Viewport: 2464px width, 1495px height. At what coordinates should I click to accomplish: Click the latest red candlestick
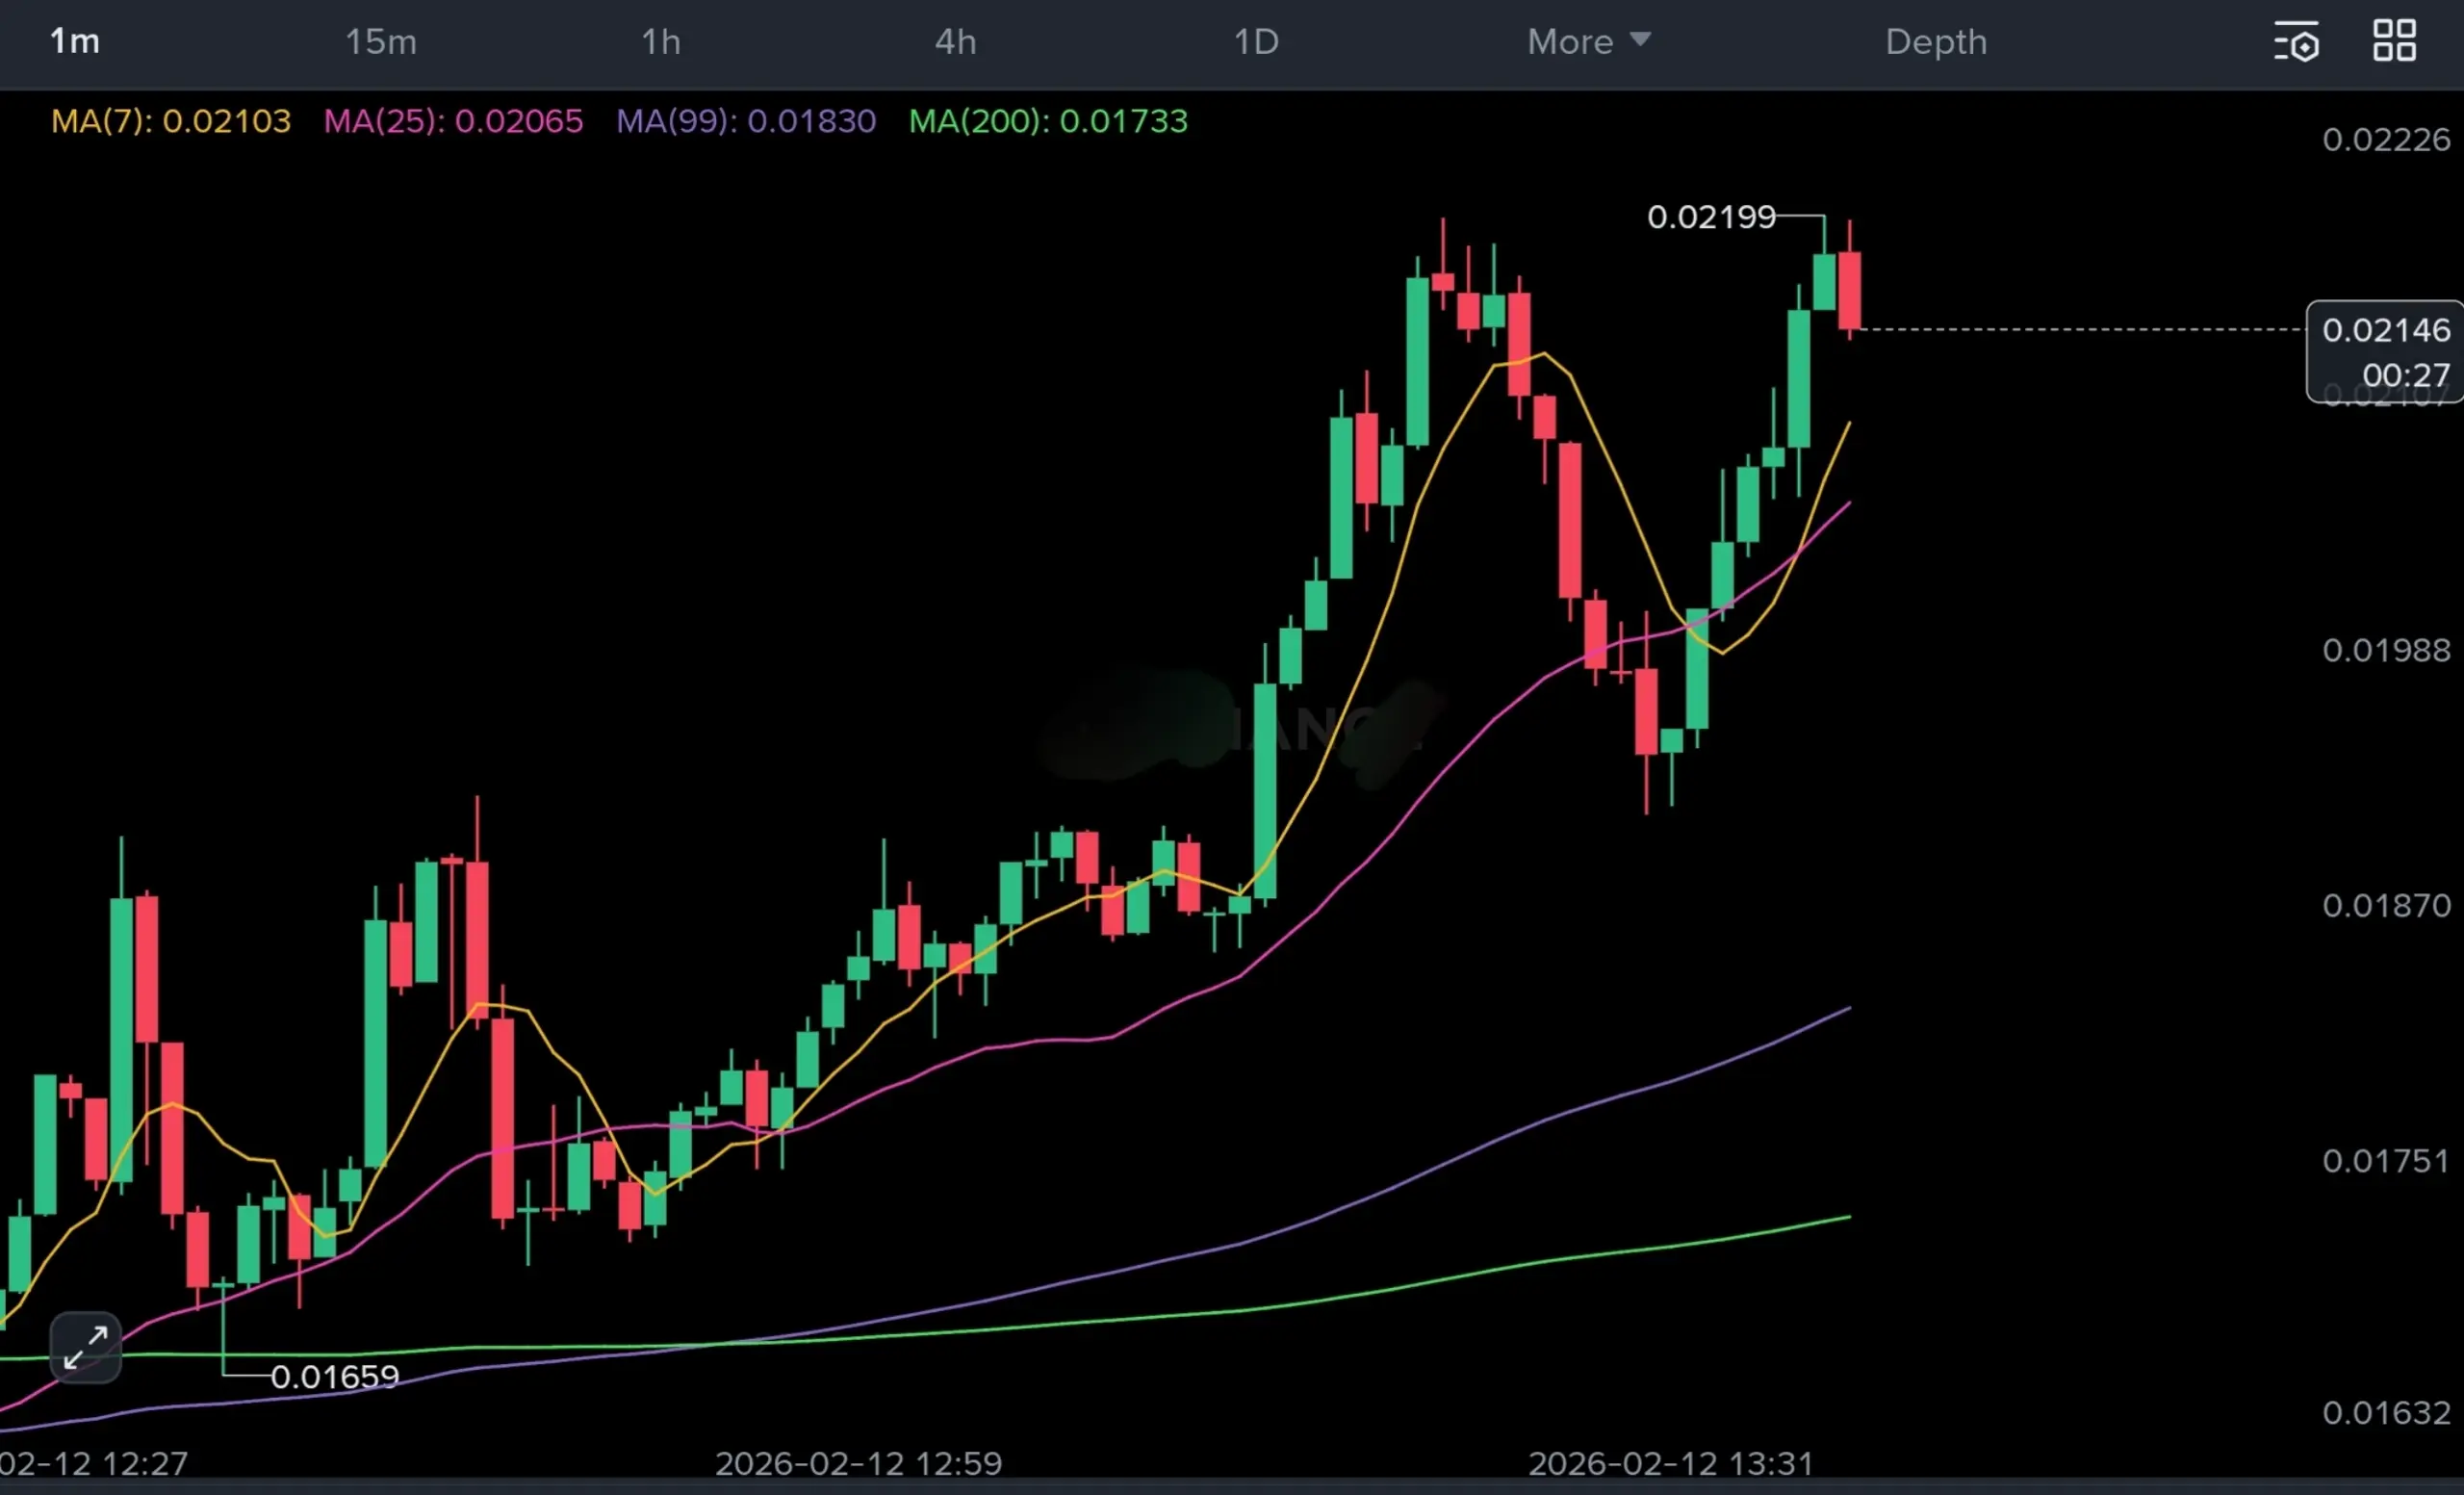(x=1849, y=290)
